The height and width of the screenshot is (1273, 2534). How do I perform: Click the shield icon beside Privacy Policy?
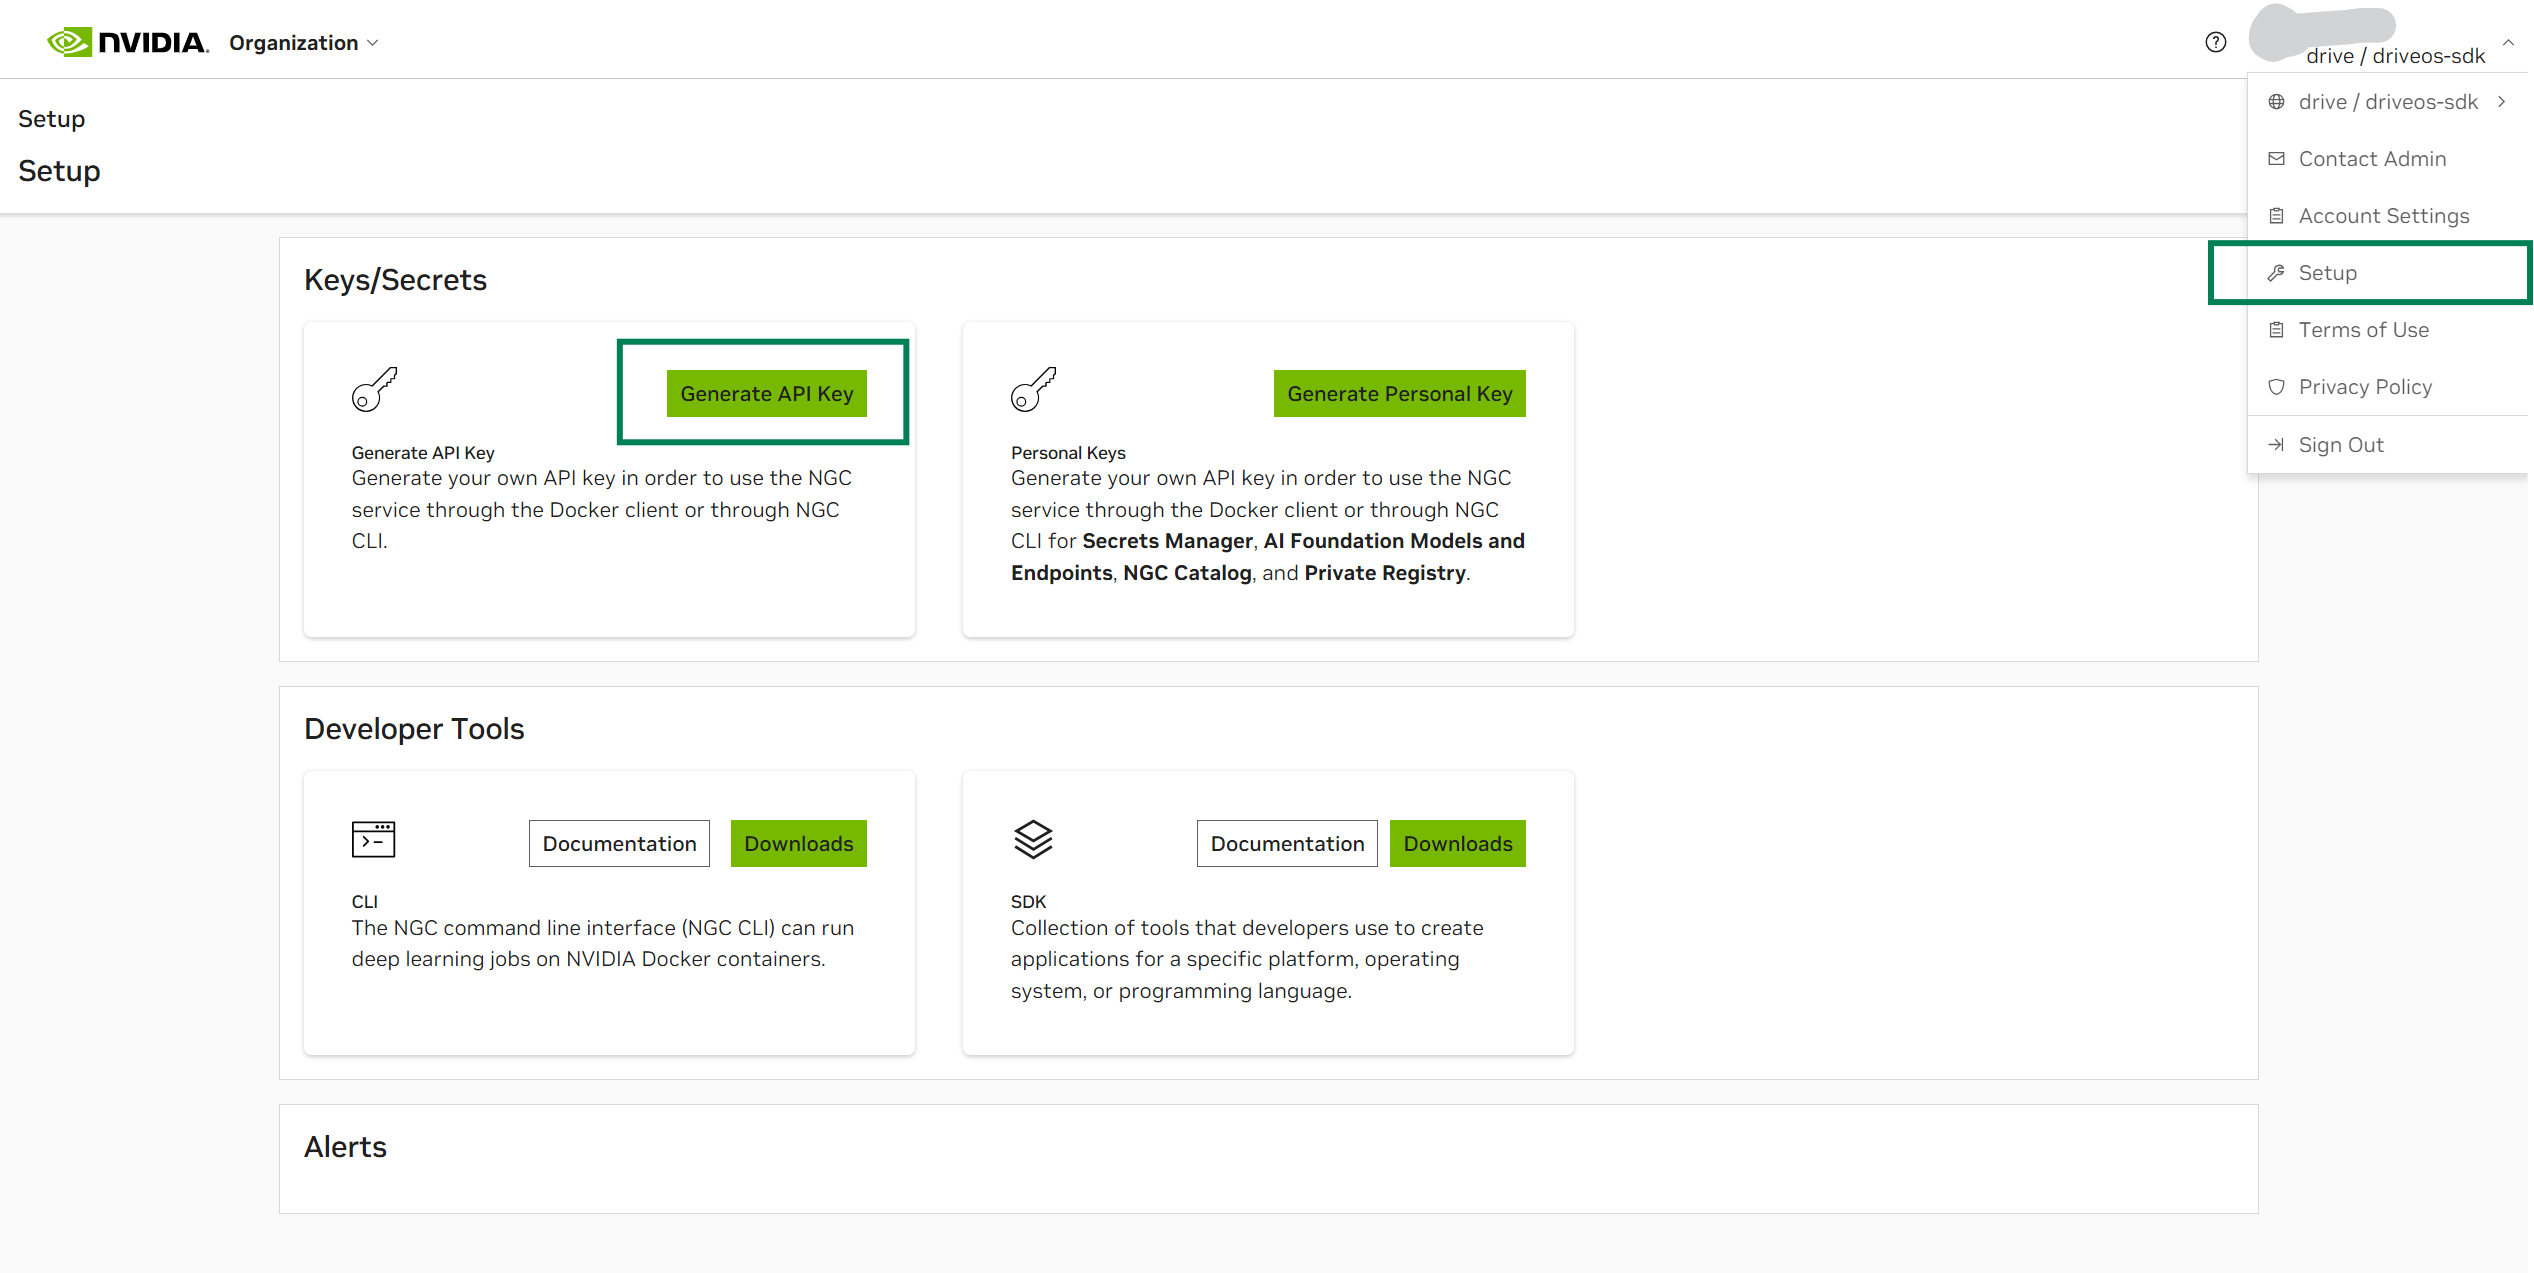2276,387
